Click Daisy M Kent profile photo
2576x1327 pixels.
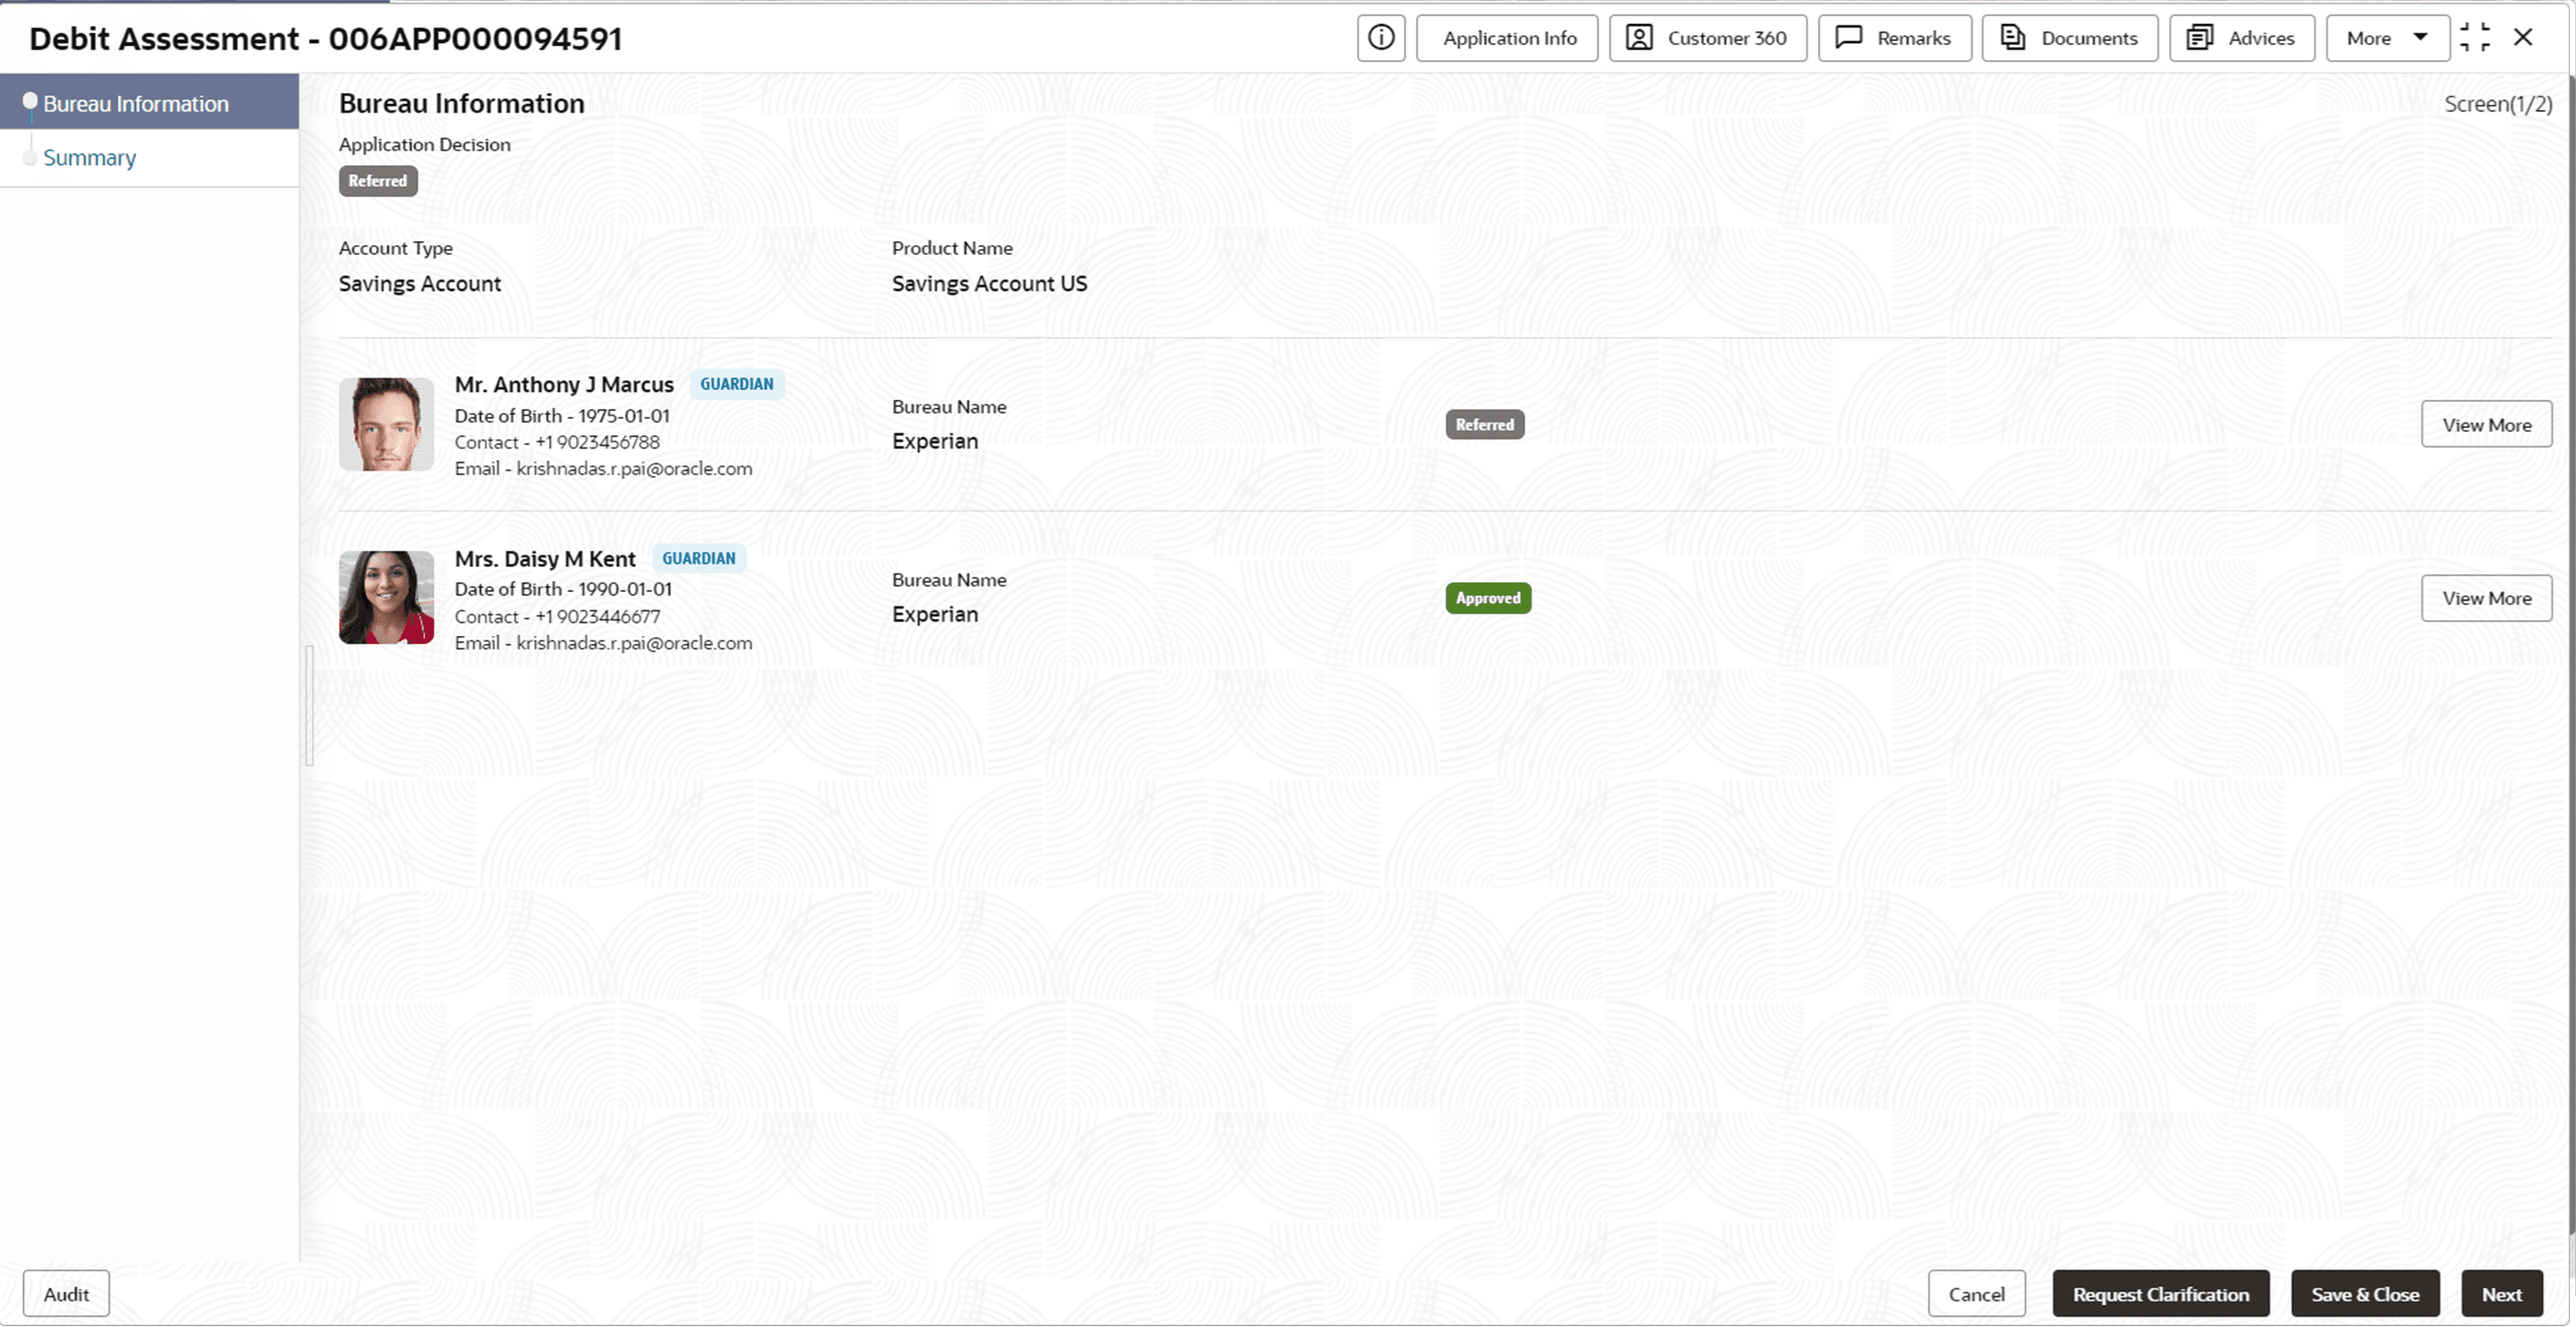pos(386,597)
